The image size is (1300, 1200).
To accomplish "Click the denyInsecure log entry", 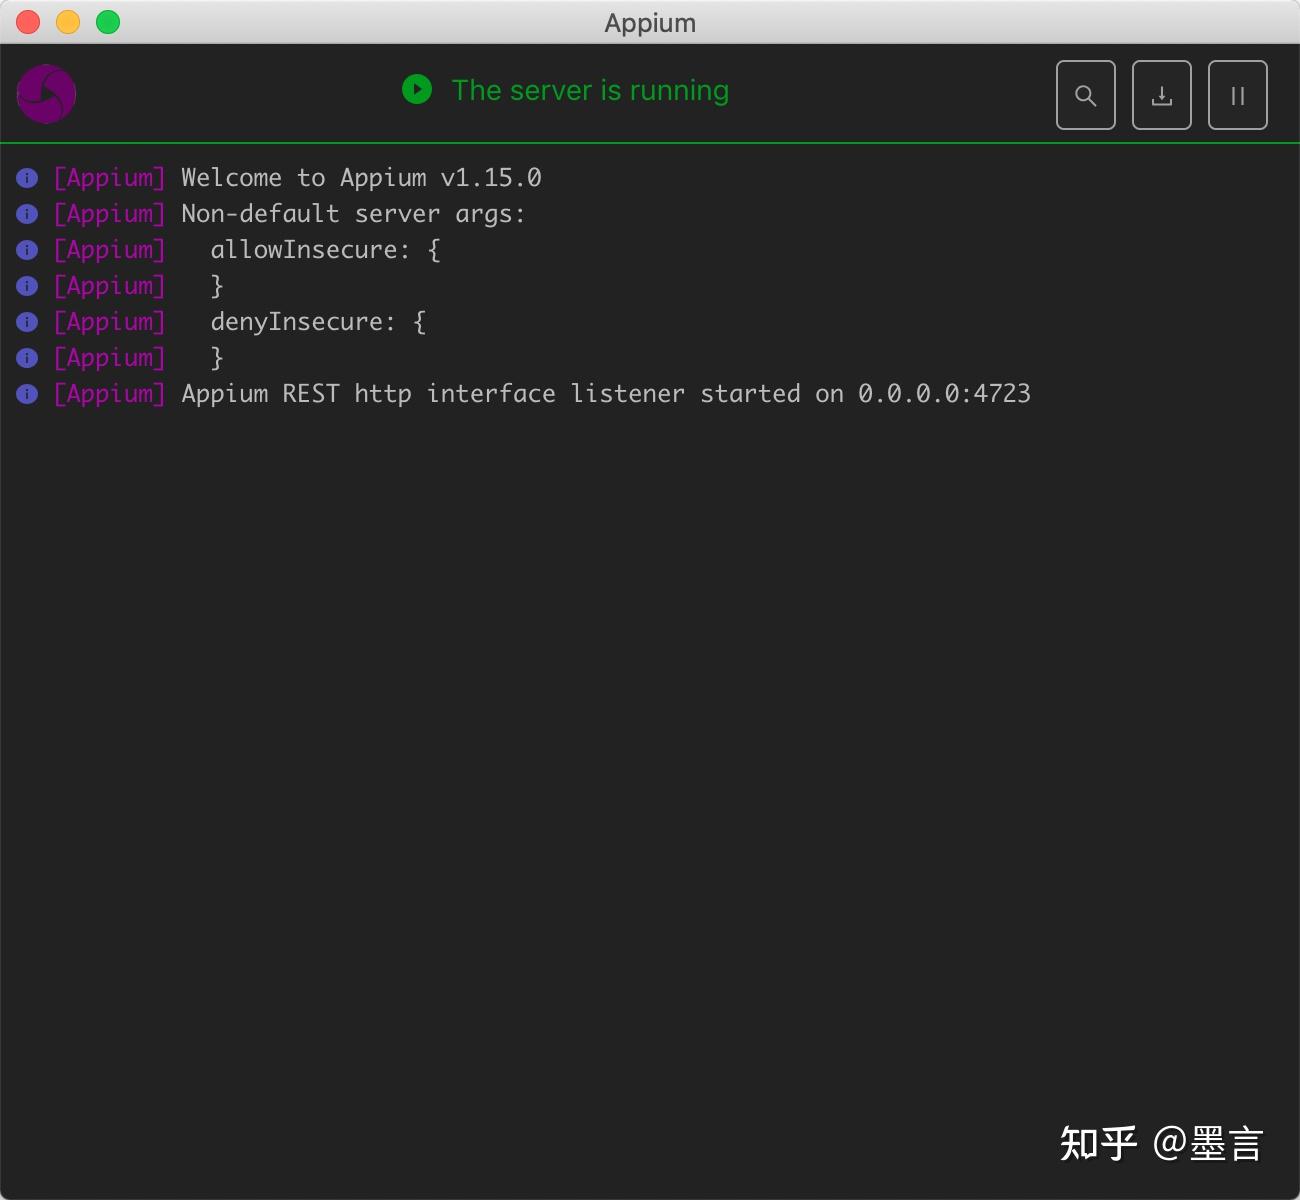I will 316,321.
